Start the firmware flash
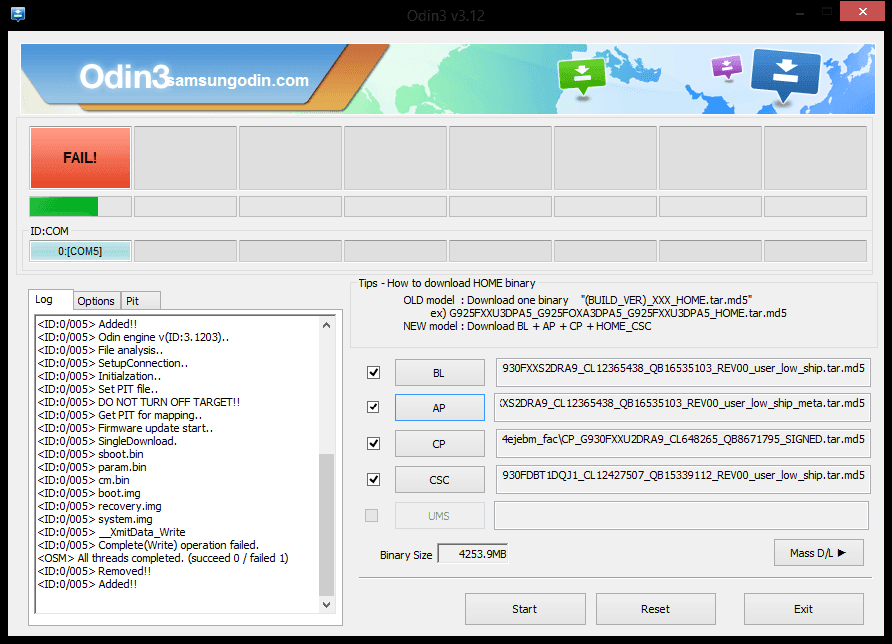 525,609
